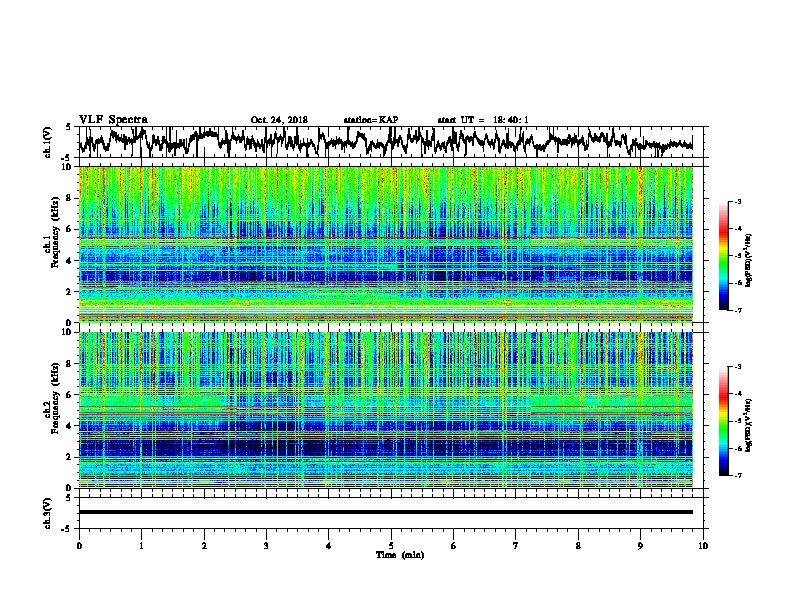Click the log(PSD) label beside ch.1 colorbar

click(x=749, y=260)
